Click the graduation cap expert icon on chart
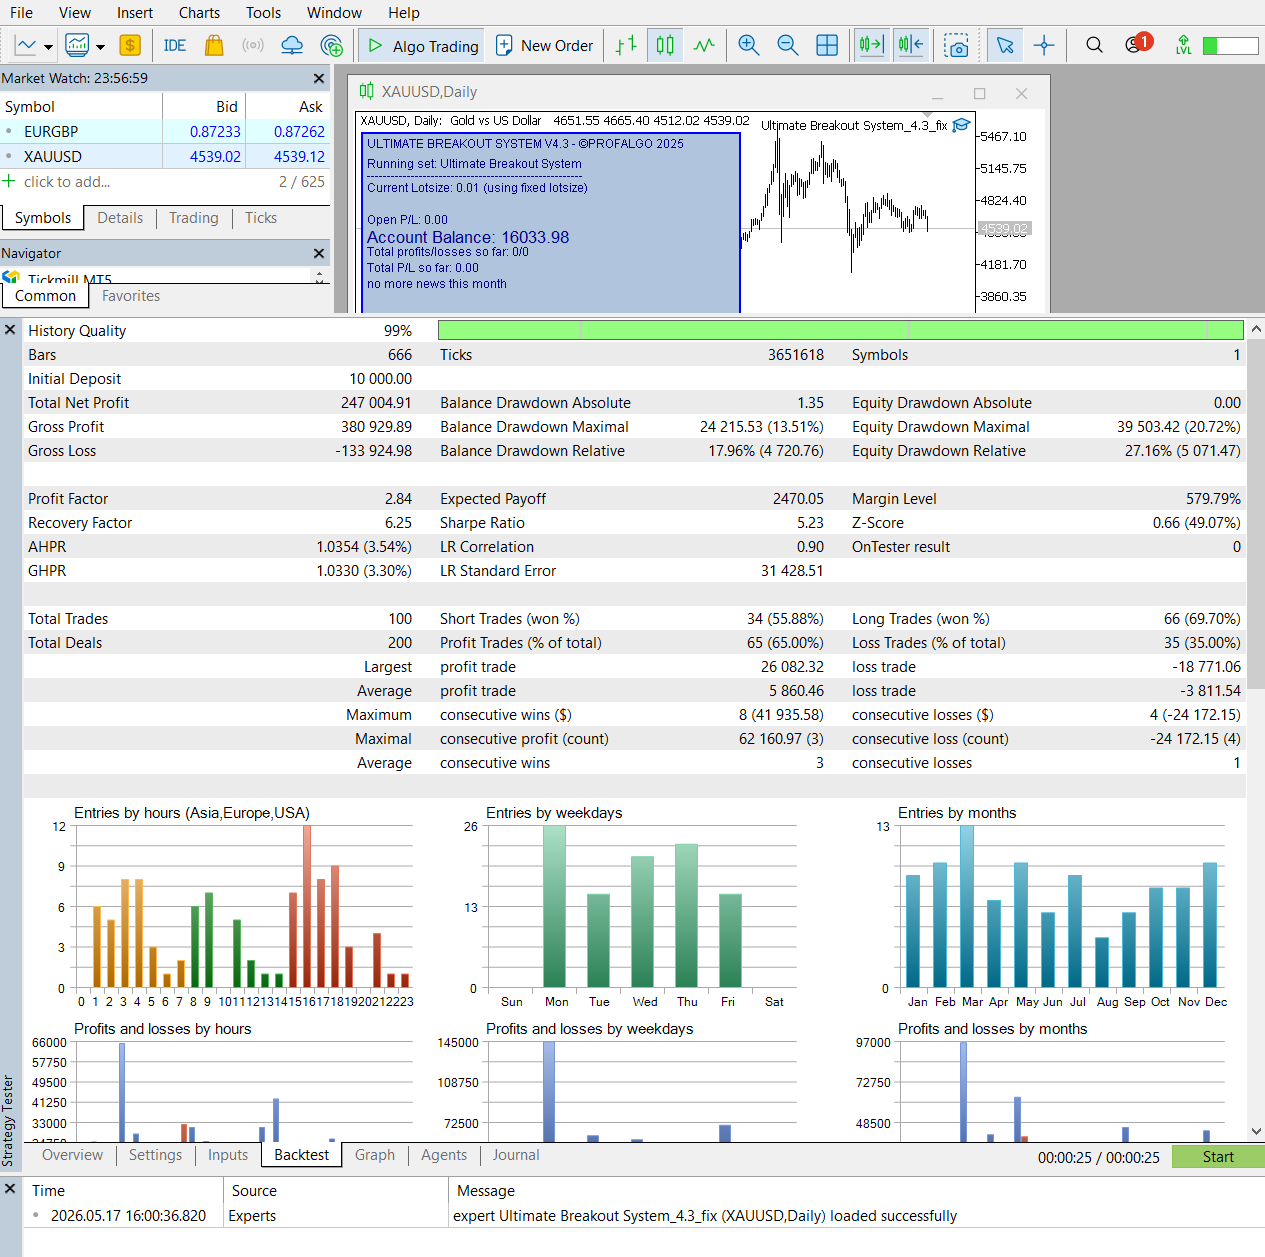This screenshot has height=1257, width=1265. (961, 125)
